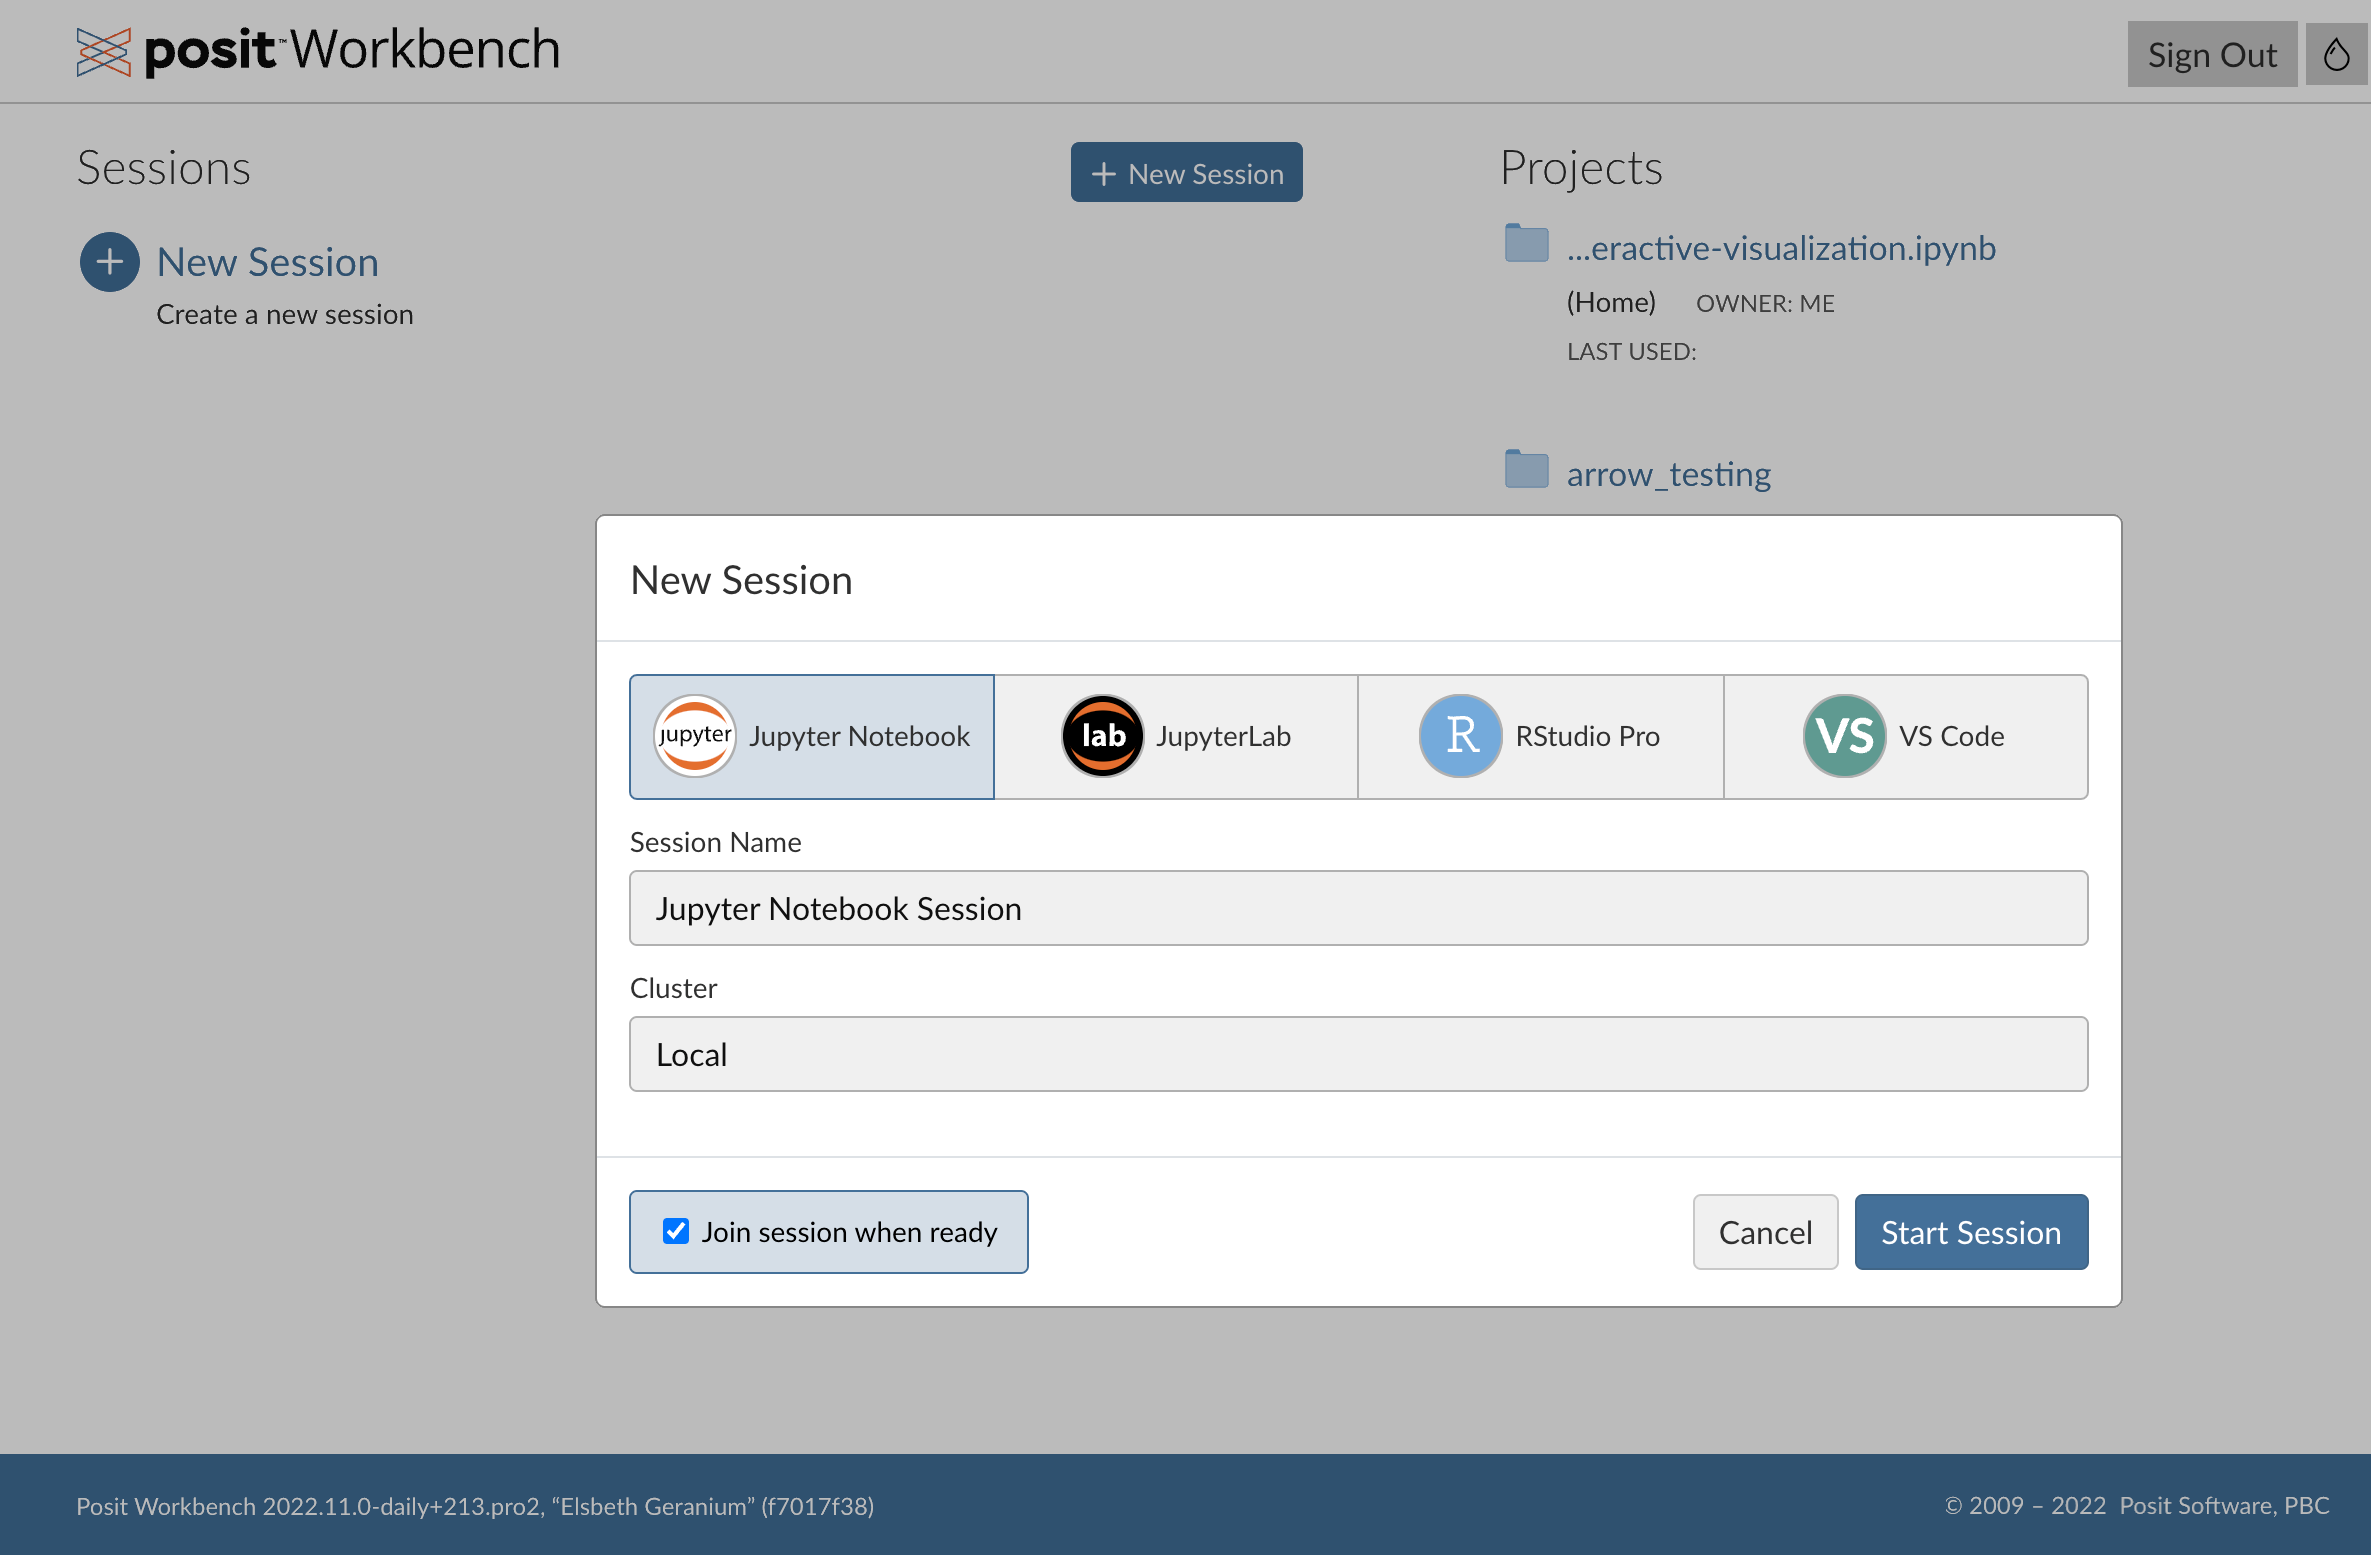Toggle the Join session when ready checkbox
This screenshot has height=1555, width=2371.
(675, 1230)
